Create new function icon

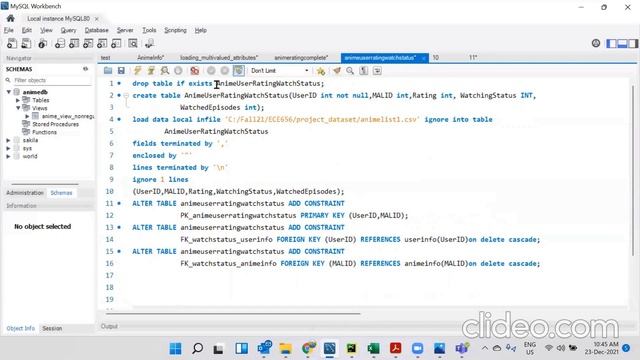point(116,43)
